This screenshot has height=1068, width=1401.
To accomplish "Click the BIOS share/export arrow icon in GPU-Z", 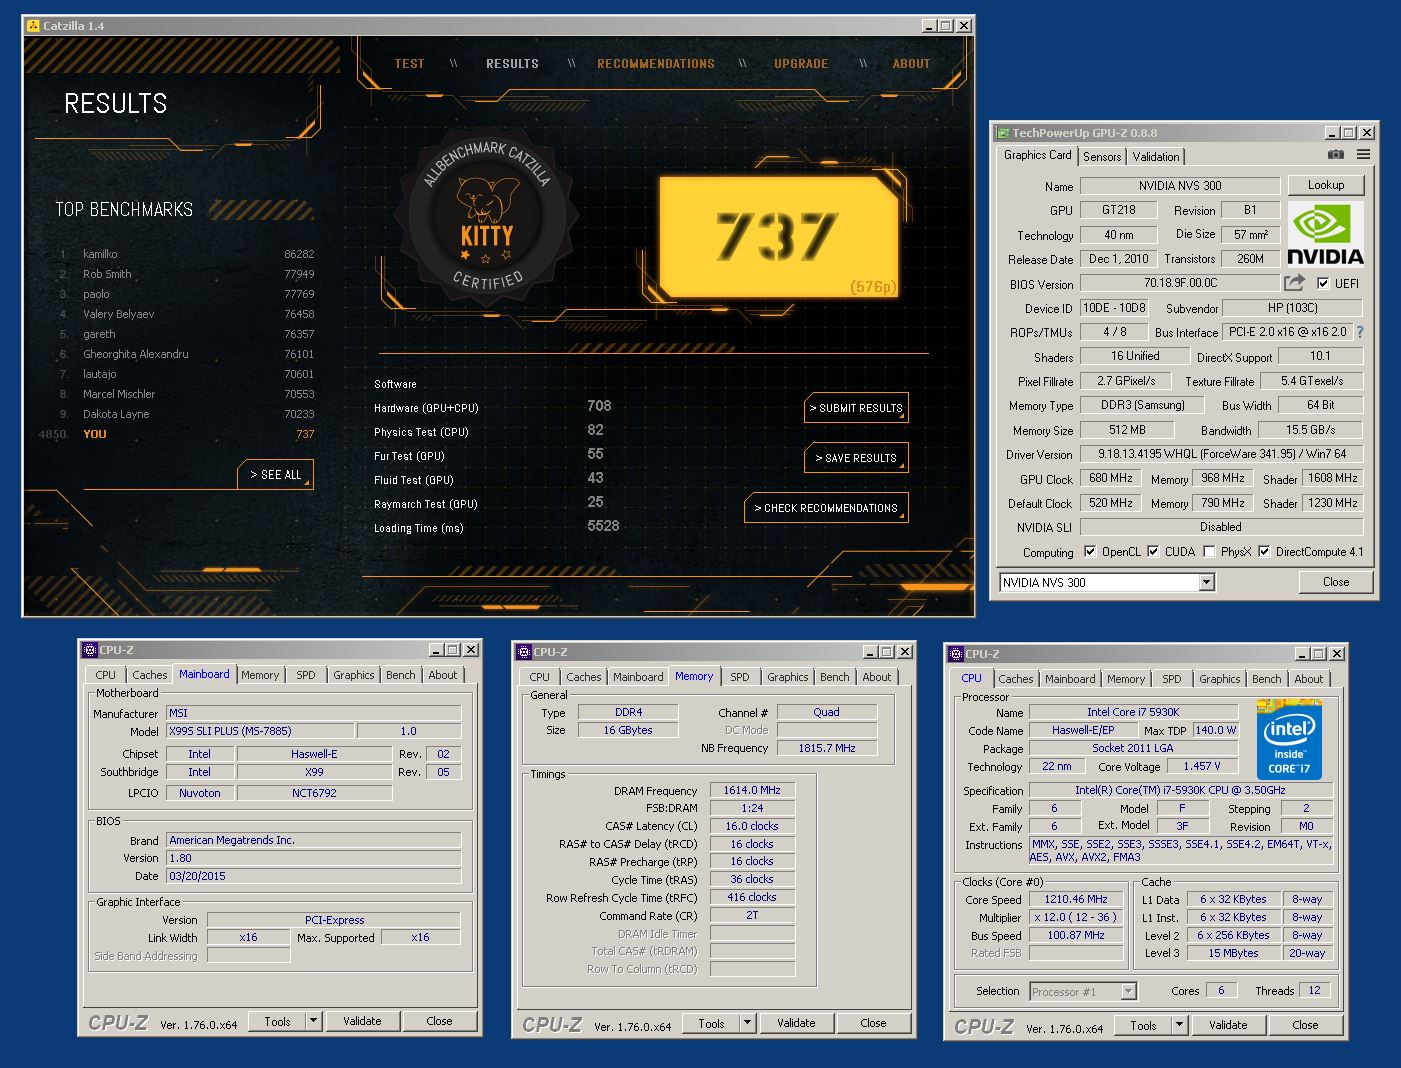I will point(1295,283).
